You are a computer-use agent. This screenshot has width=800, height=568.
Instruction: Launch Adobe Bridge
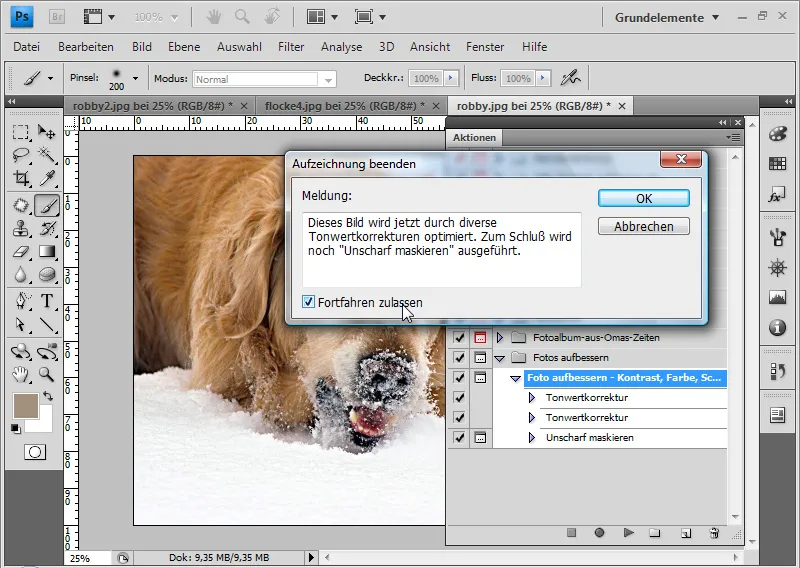tap(57, 17)
